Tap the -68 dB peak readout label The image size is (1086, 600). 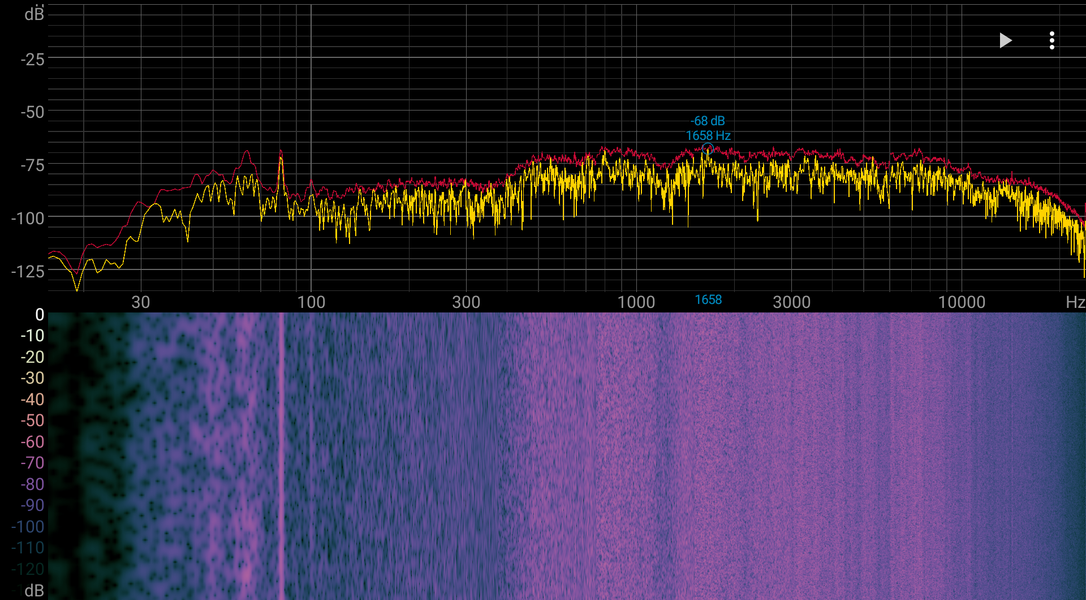point(708,121)
